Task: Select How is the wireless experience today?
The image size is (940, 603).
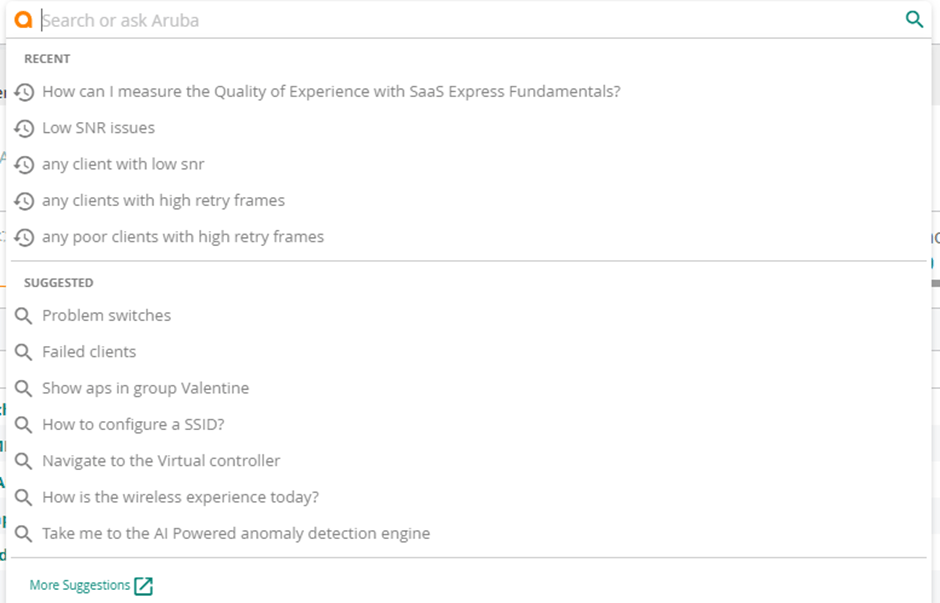Action: pyautogui.click(x=180, y=497)
